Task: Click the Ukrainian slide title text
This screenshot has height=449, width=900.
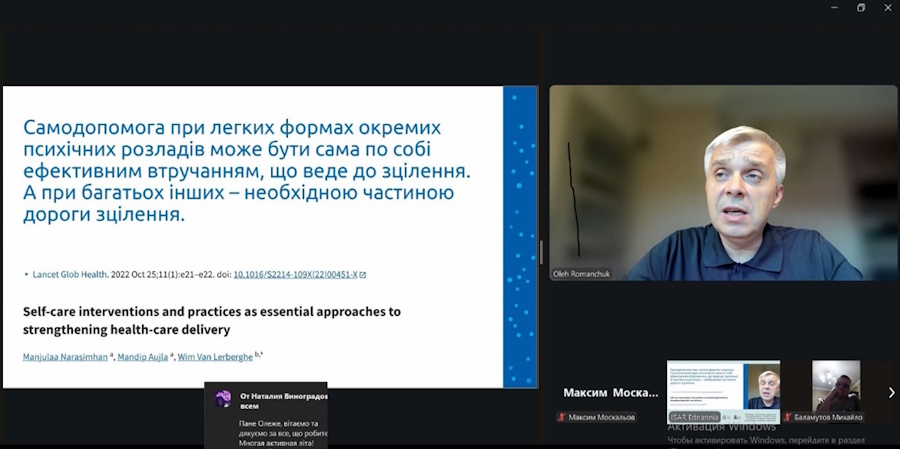Action: click(247, 171)
